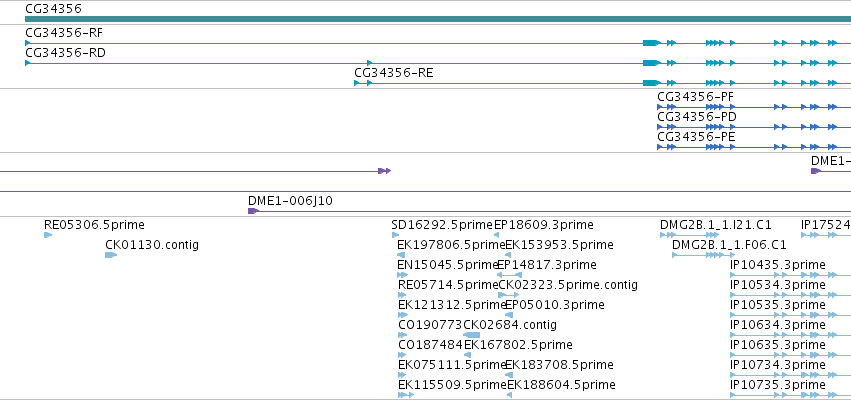Image resolution: width=851 pixels, height=400 pixels.
Task: Click the EK115509.5prime EST label
Action: coord(452,385)
